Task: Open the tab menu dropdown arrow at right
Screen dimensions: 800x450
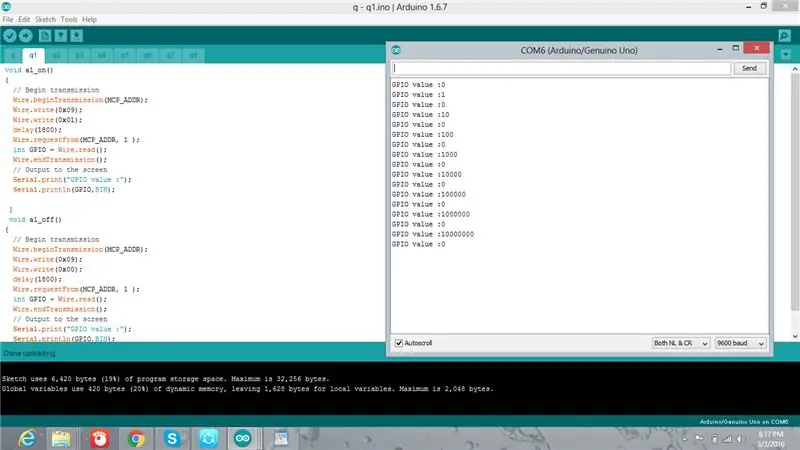Action: [x=786, y=54]
